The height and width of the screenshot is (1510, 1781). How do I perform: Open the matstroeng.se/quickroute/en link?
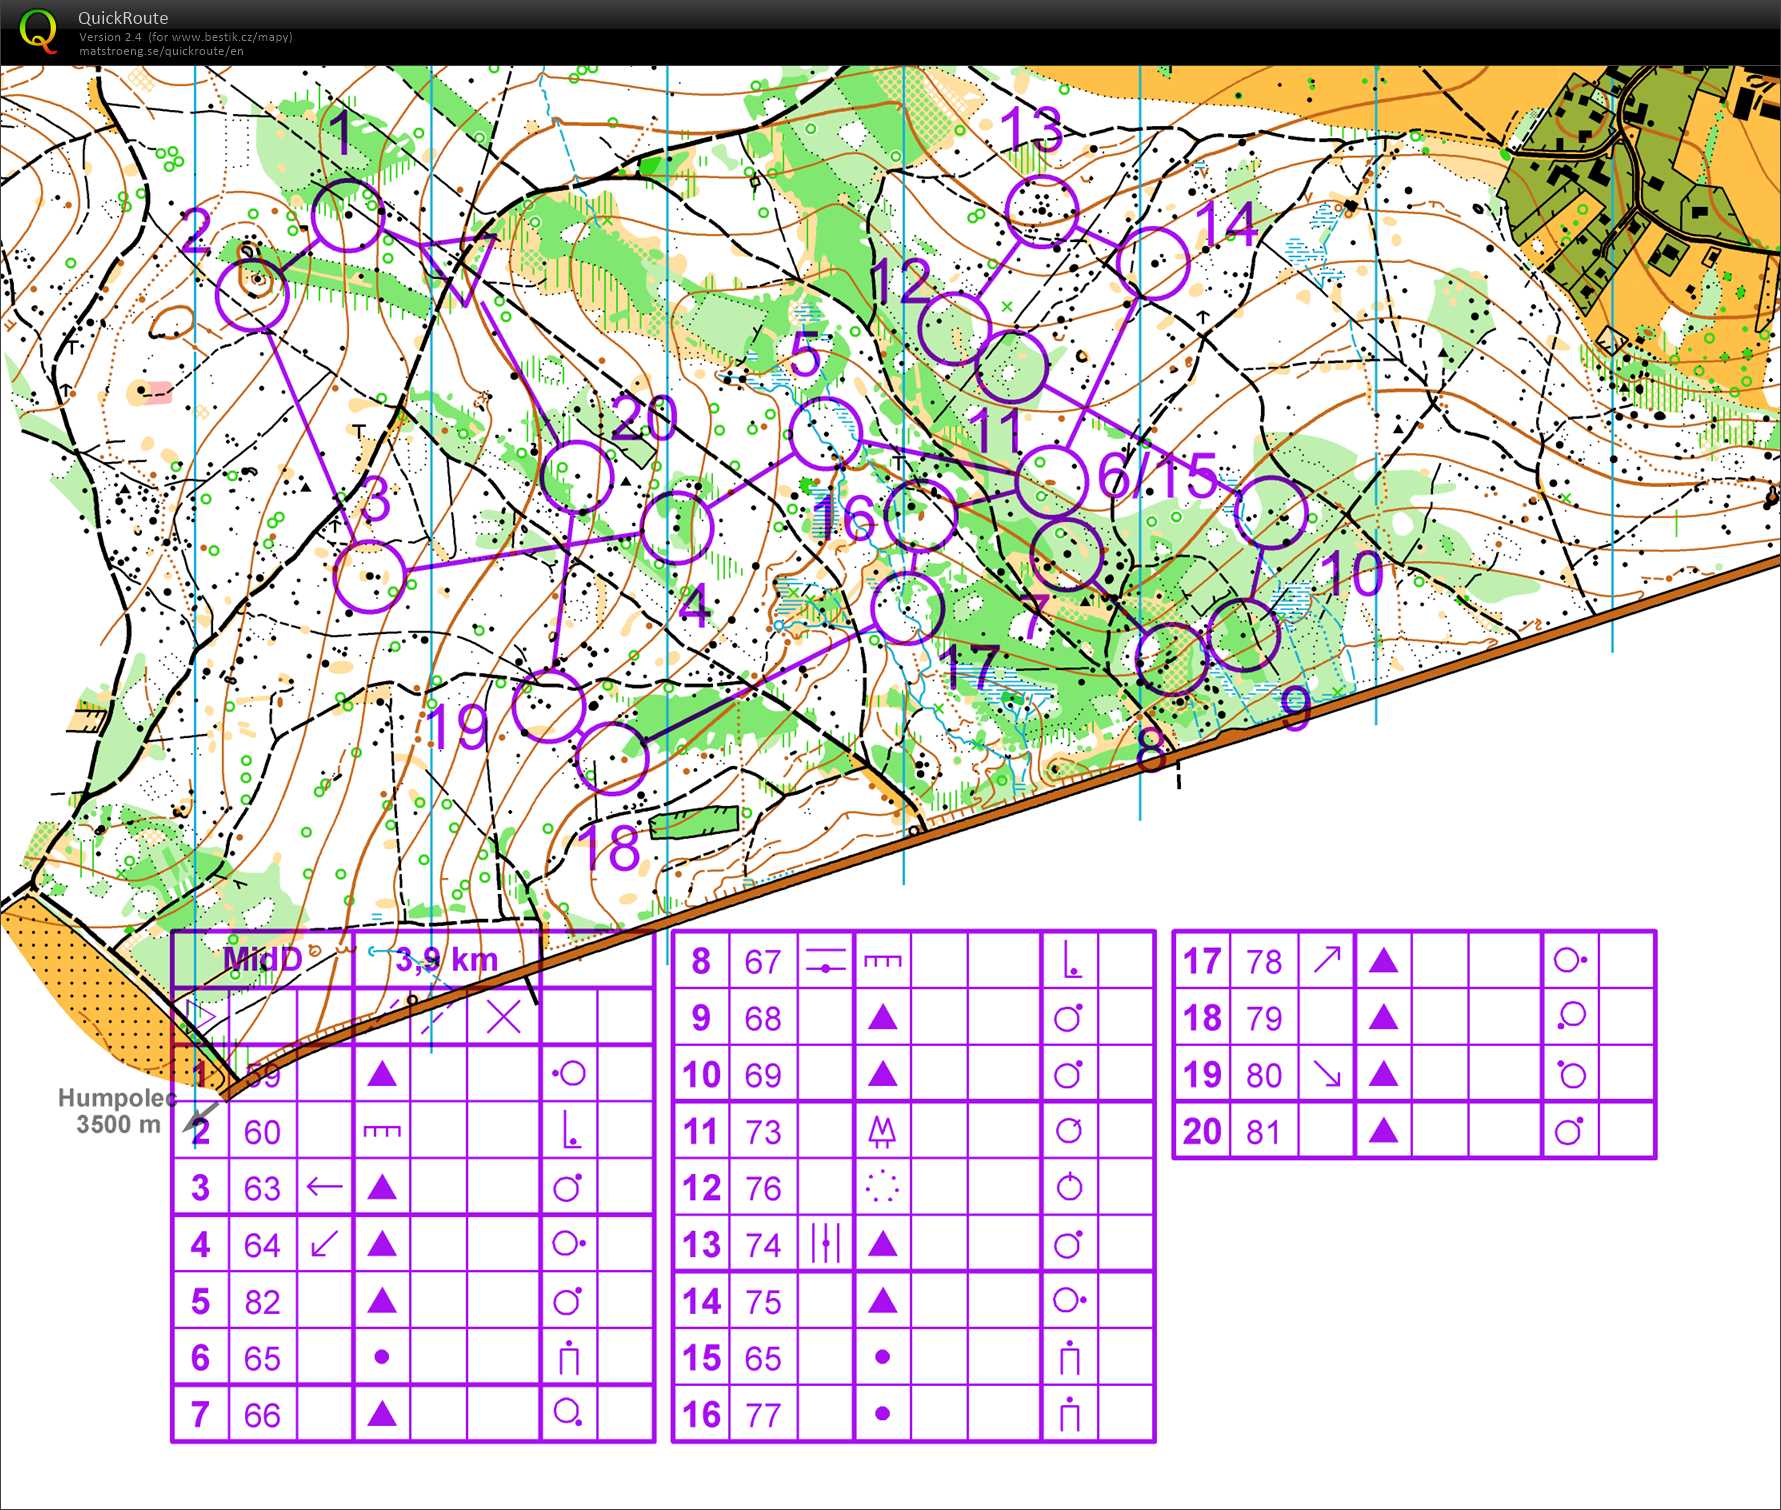(161, 51)
